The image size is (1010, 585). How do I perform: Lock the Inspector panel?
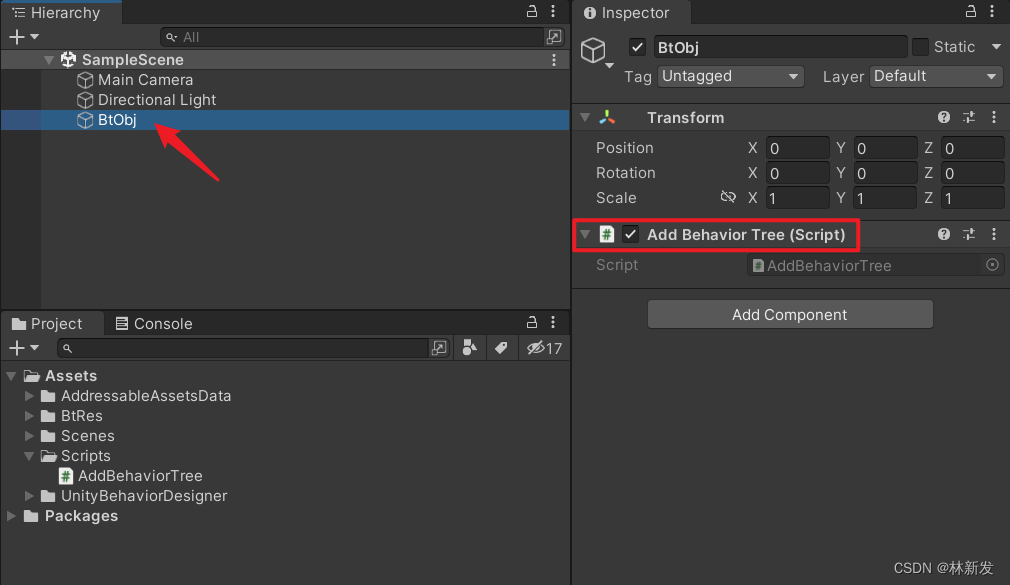click(970, 11)
